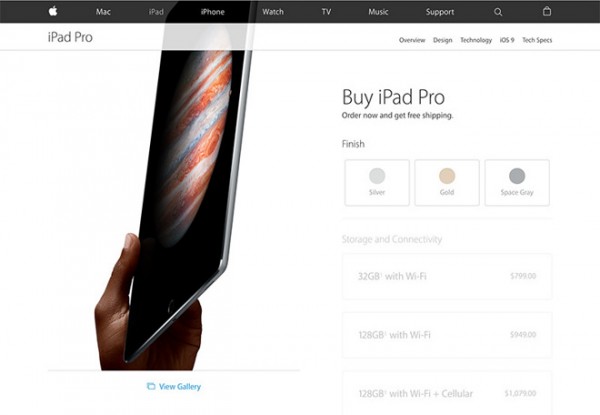Open the Mac menu item
Viewport: 600px width, 415px height.
click(103, 12)
